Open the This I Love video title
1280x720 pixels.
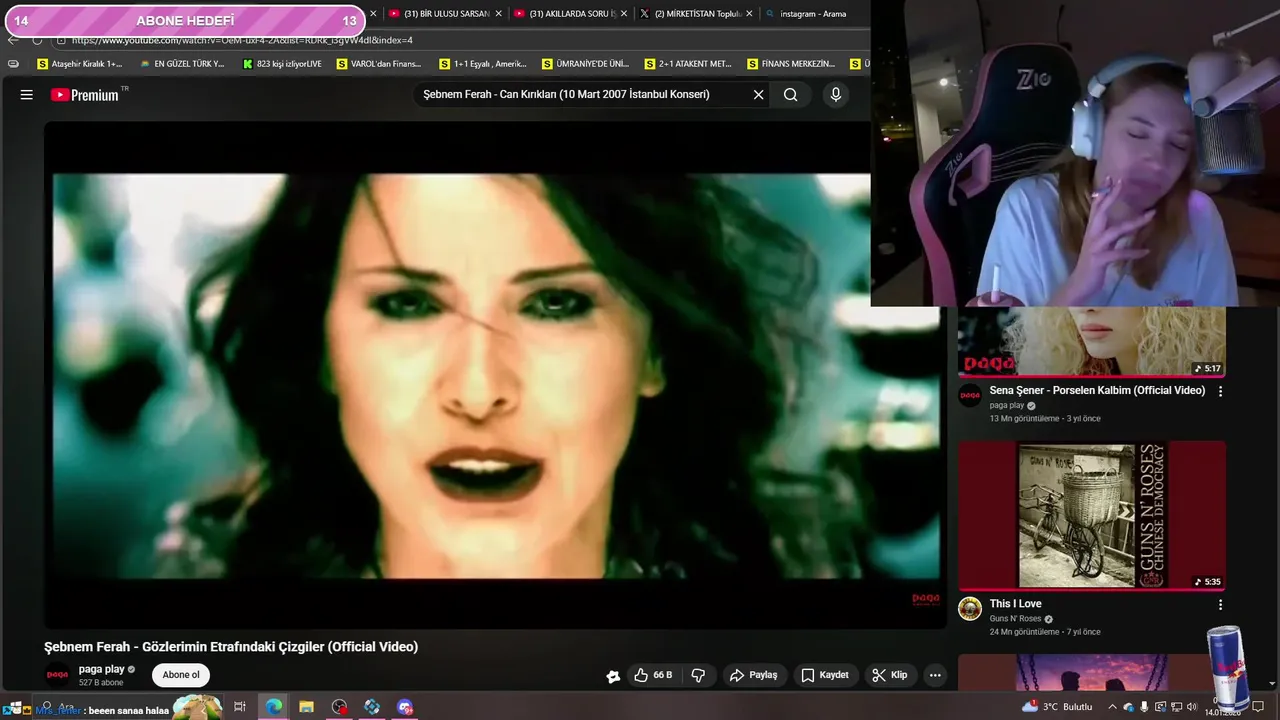point(1015,604)
